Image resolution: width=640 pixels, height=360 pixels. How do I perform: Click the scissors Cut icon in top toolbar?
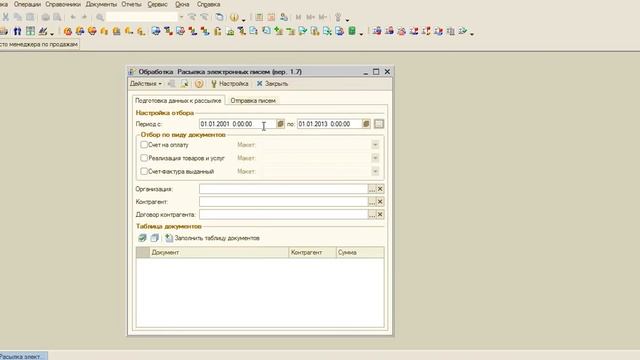(6, 17)
